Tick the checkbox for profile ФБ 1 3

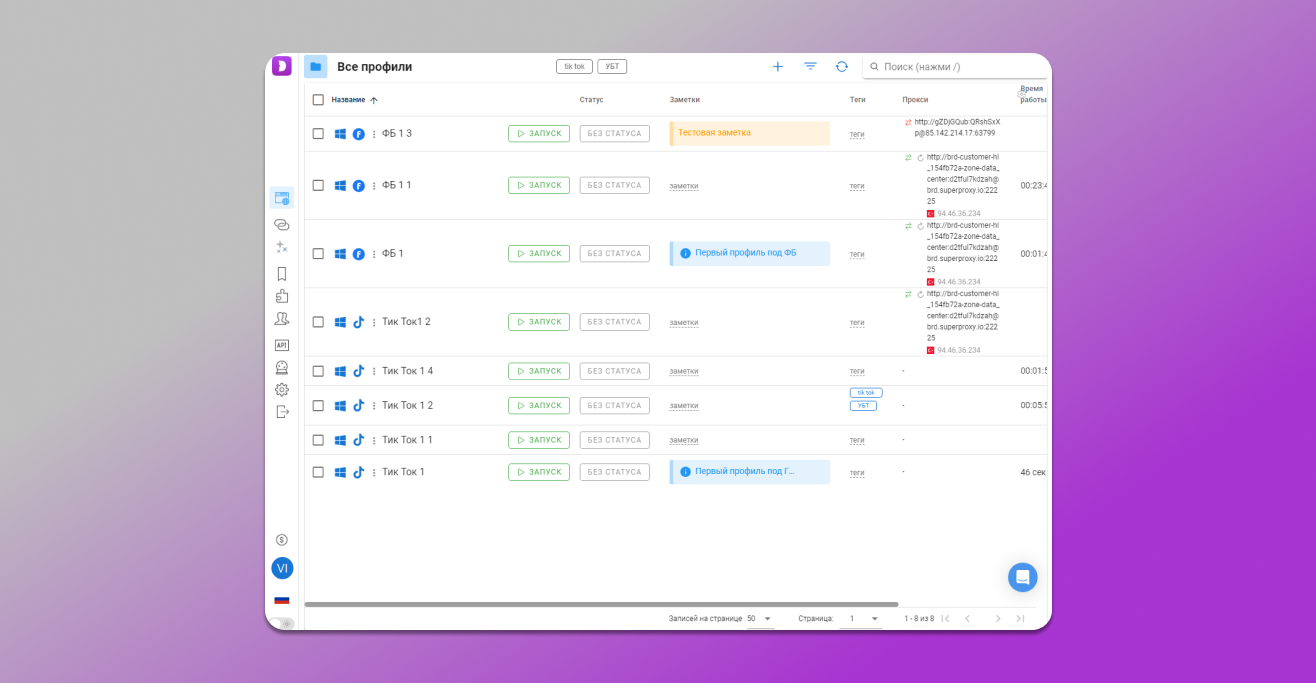(x=318, y=134)
